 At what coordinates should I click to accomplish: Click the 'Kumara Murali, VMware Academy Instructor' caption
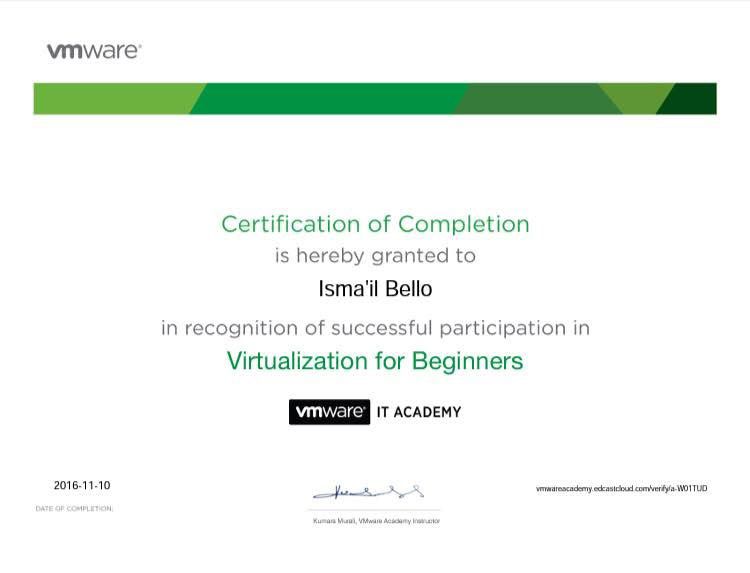click(376, 521)
